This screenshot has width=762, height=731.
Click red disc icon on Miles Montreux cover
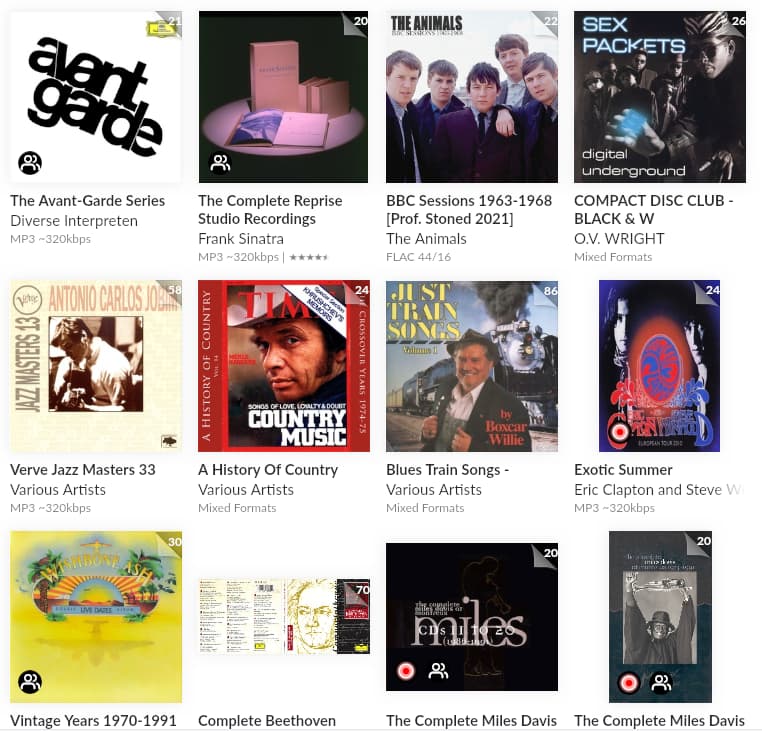tap(406, 671)
